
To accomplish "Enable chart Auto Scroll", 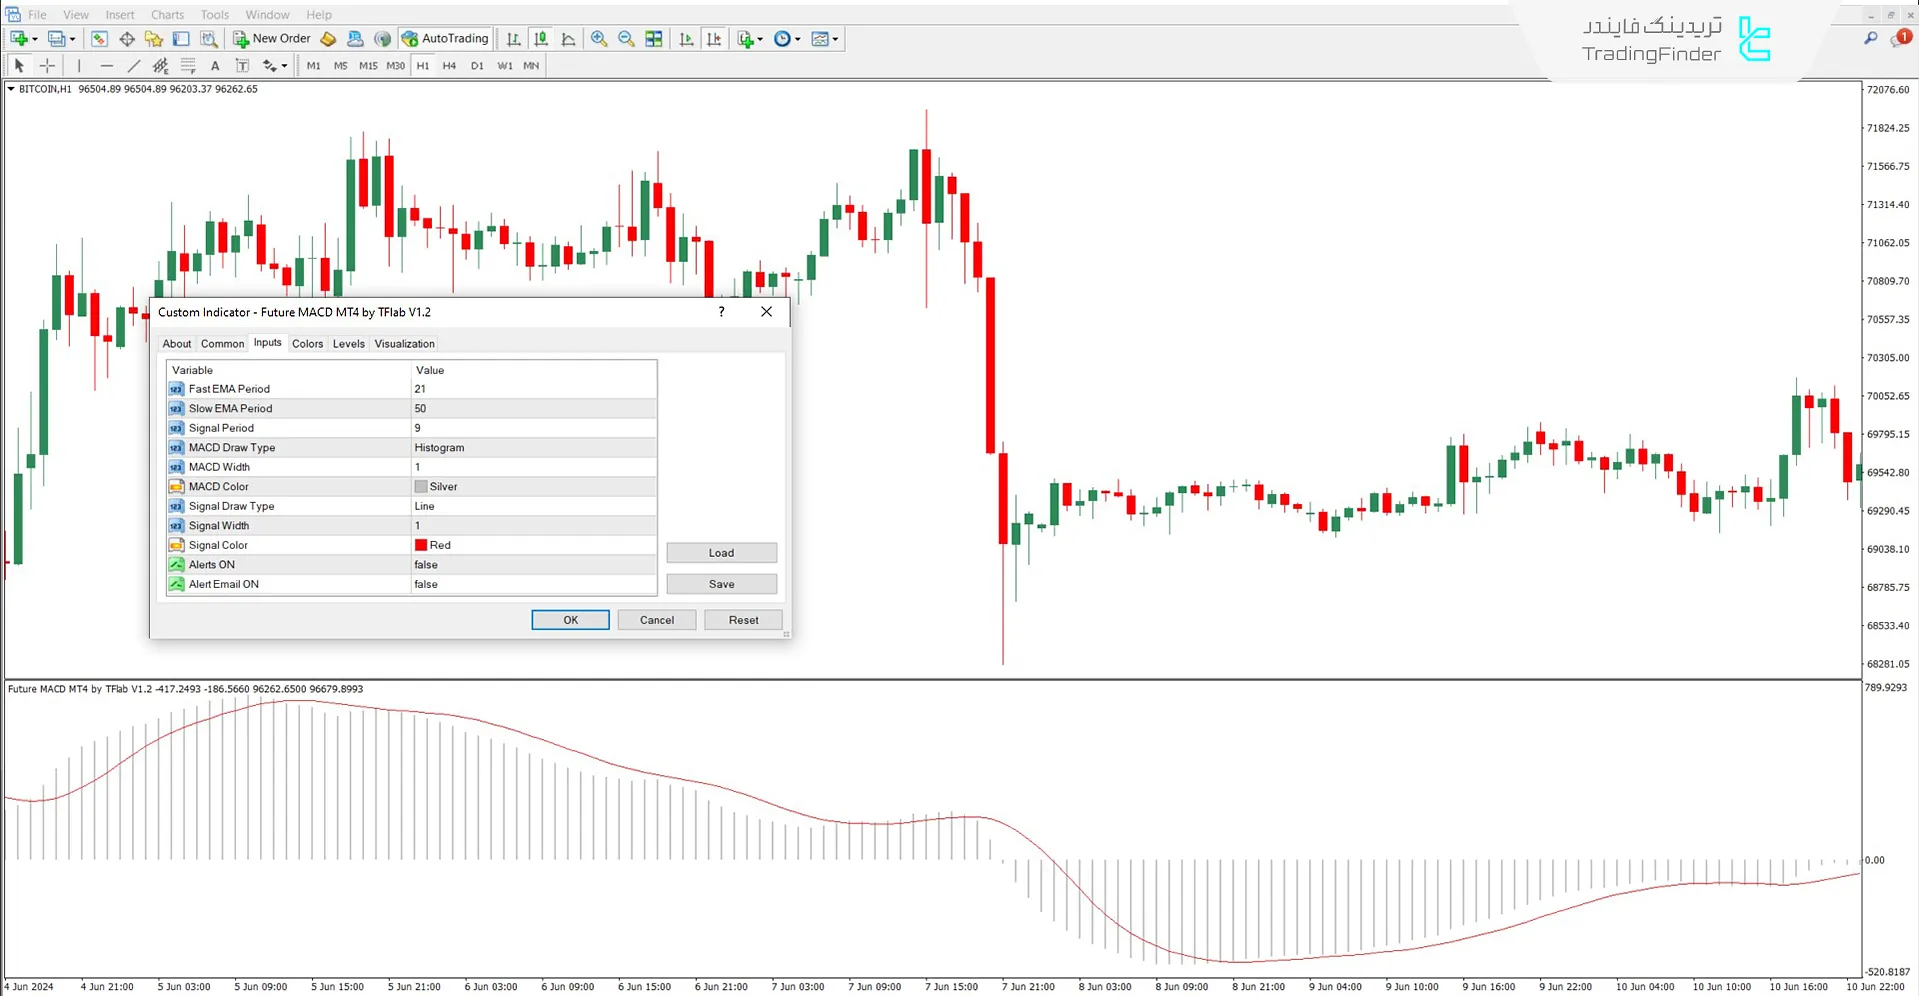I will [686, 38].
